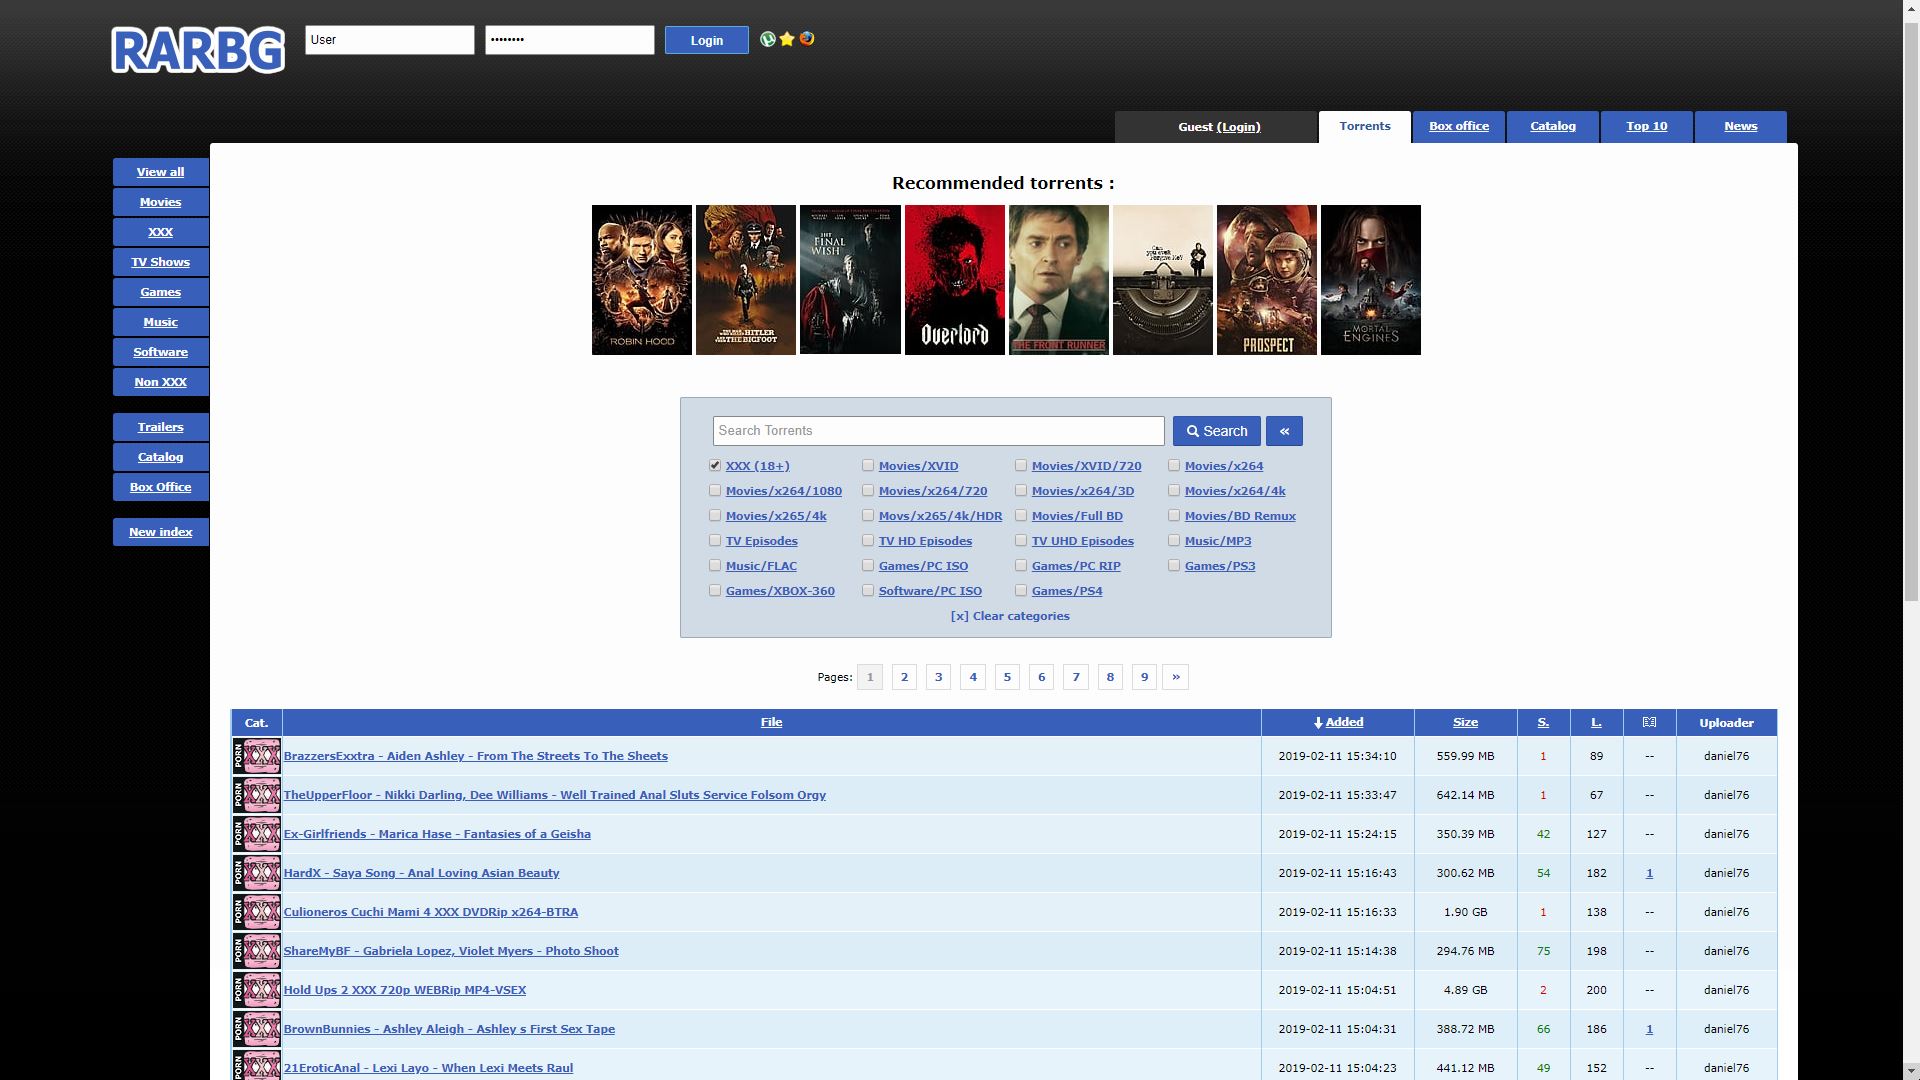Viewport: 1920px width, 1080px height.
Task: Click category icon of BrazzersExxtra row
Action: (257, 756)
